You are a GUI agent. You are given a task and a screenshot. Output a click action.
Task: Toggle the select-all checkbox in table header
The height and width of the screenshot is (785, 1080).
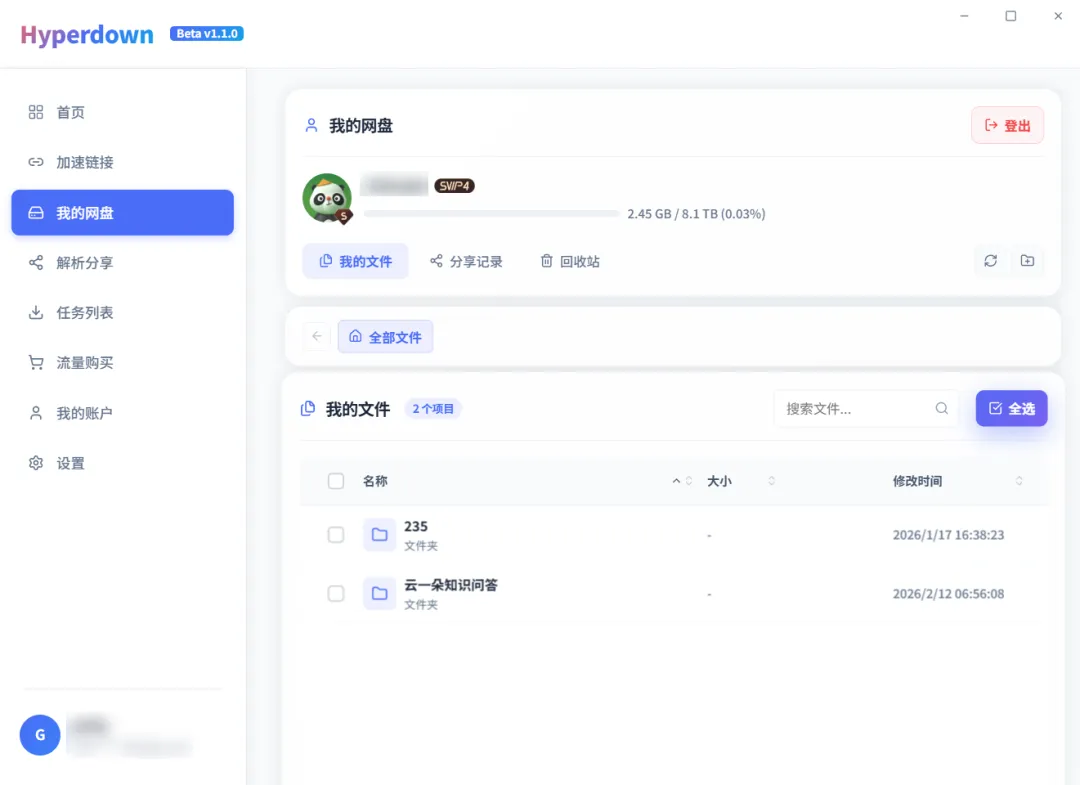coord(336,481)
